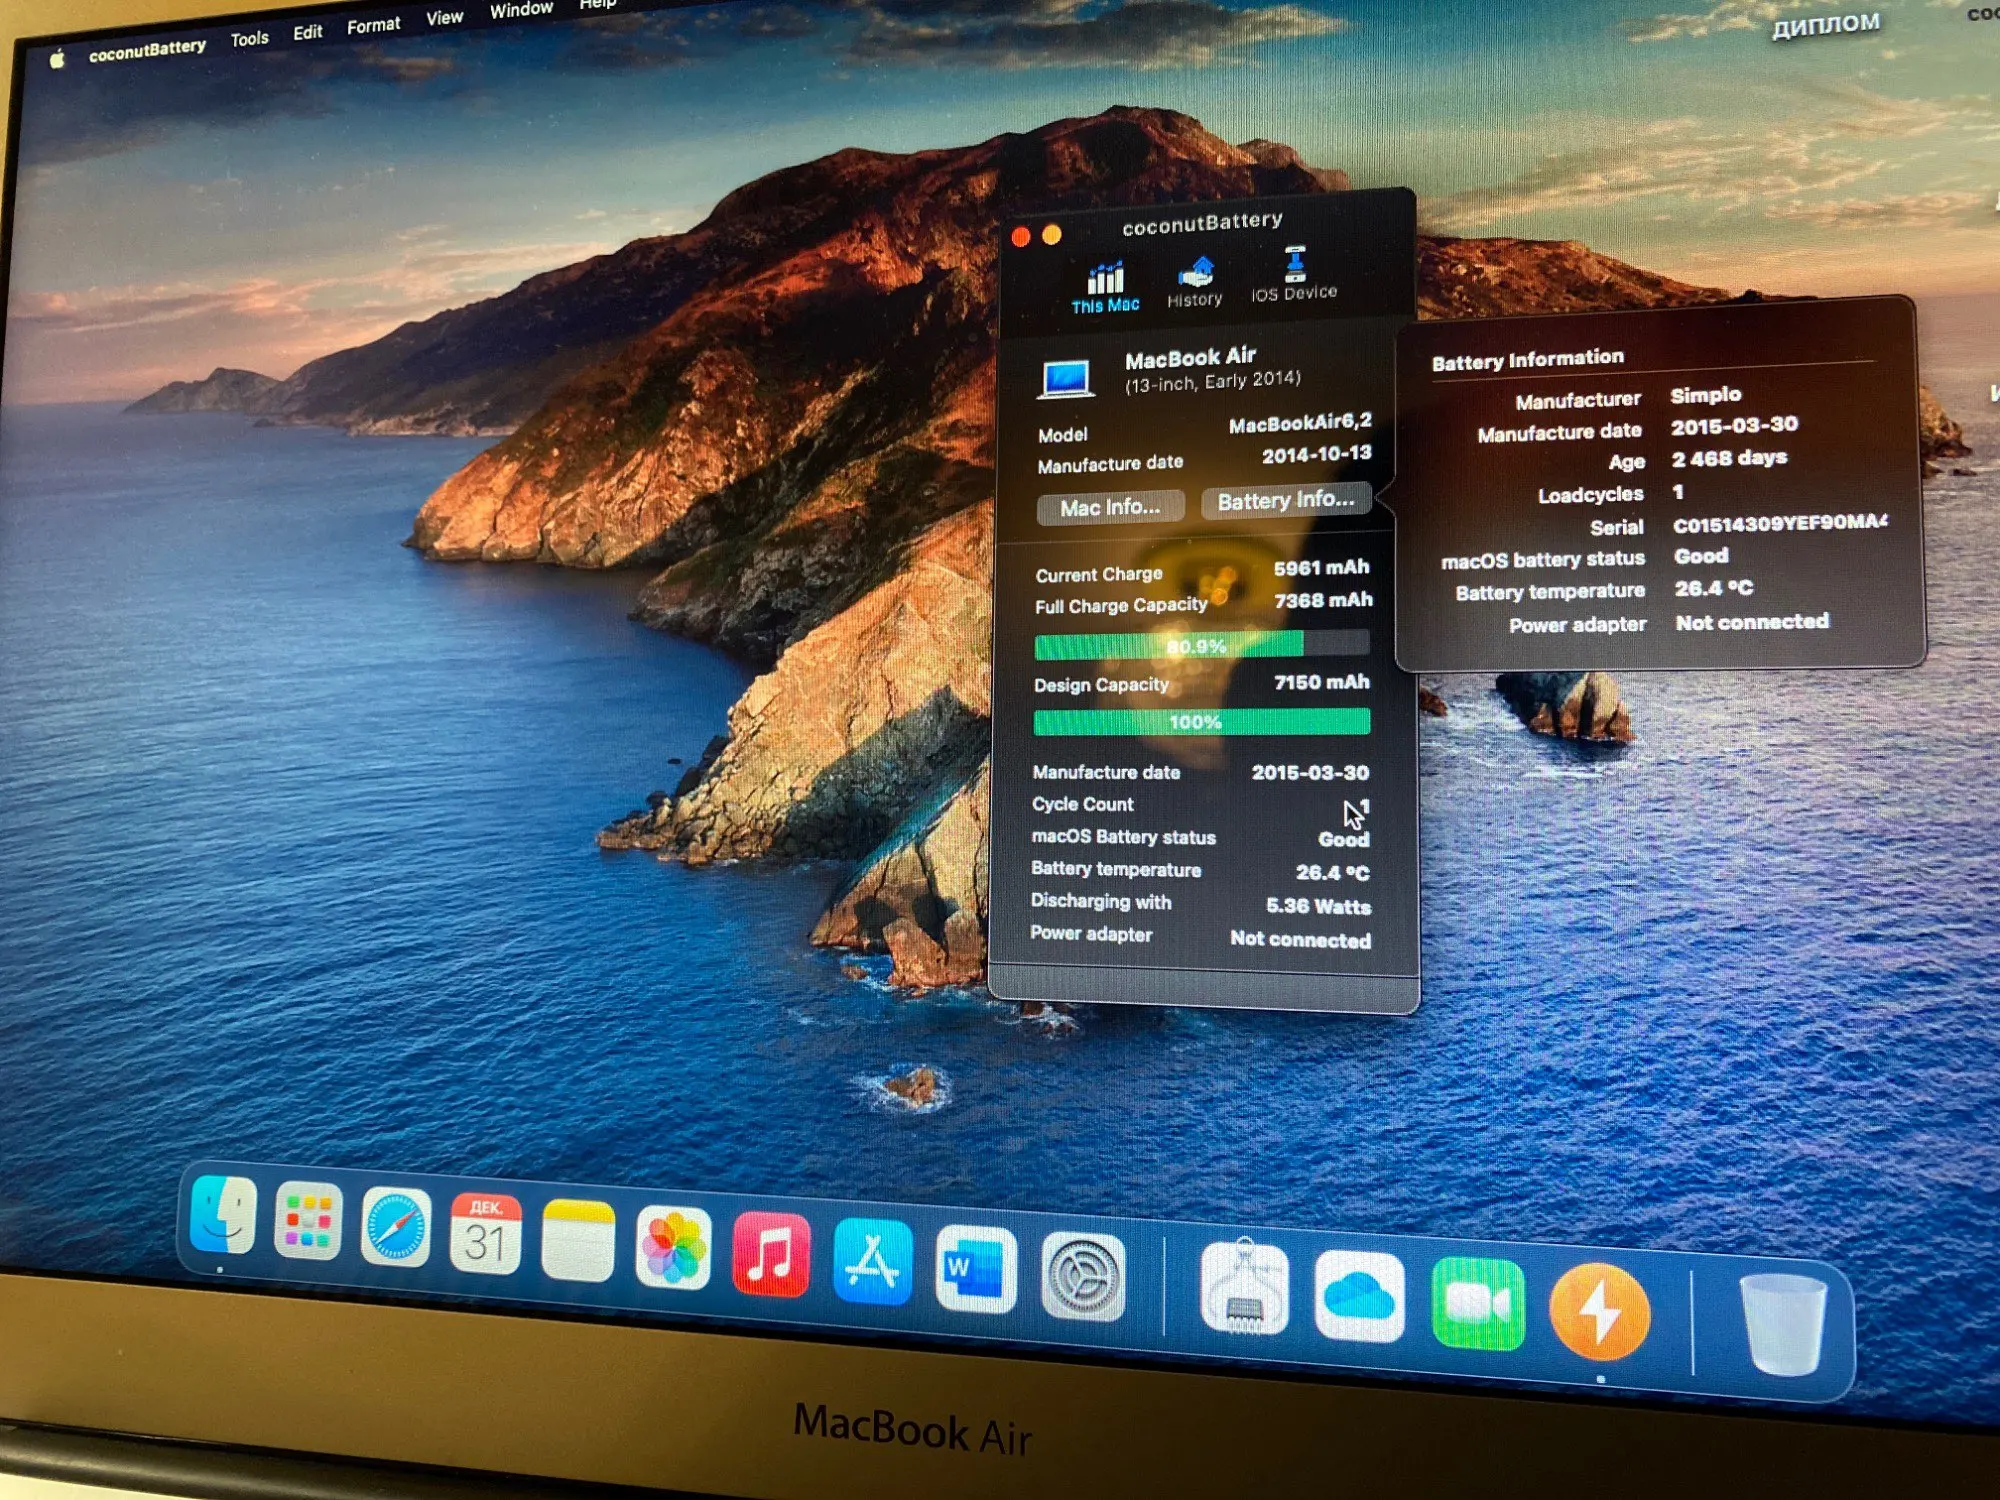The width and height of the screenshot is (2000, 1500).
Task: Click the Battery Info... button
Action: pyautogui.click(x=1285, y=500)
